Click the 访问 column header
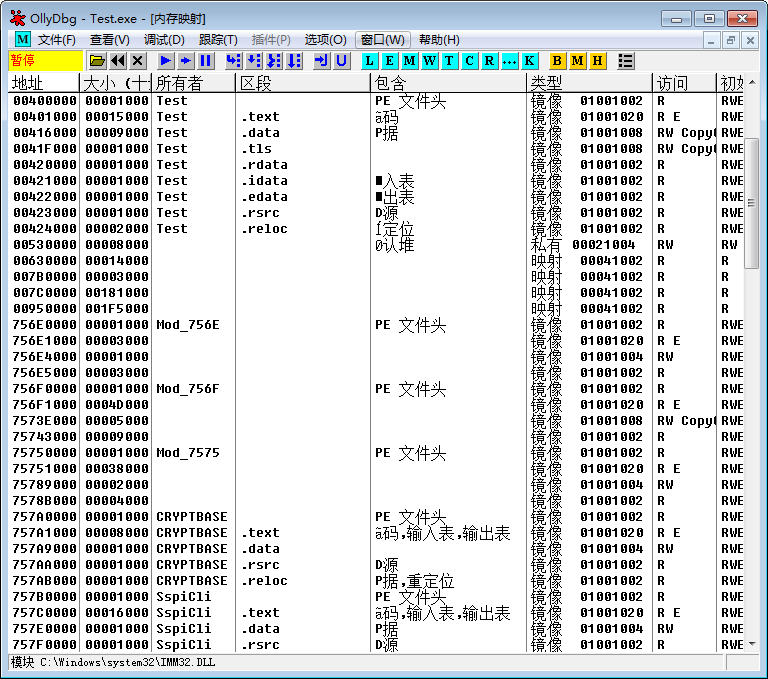This screenshot has width=768, height=679. (685, 83)
